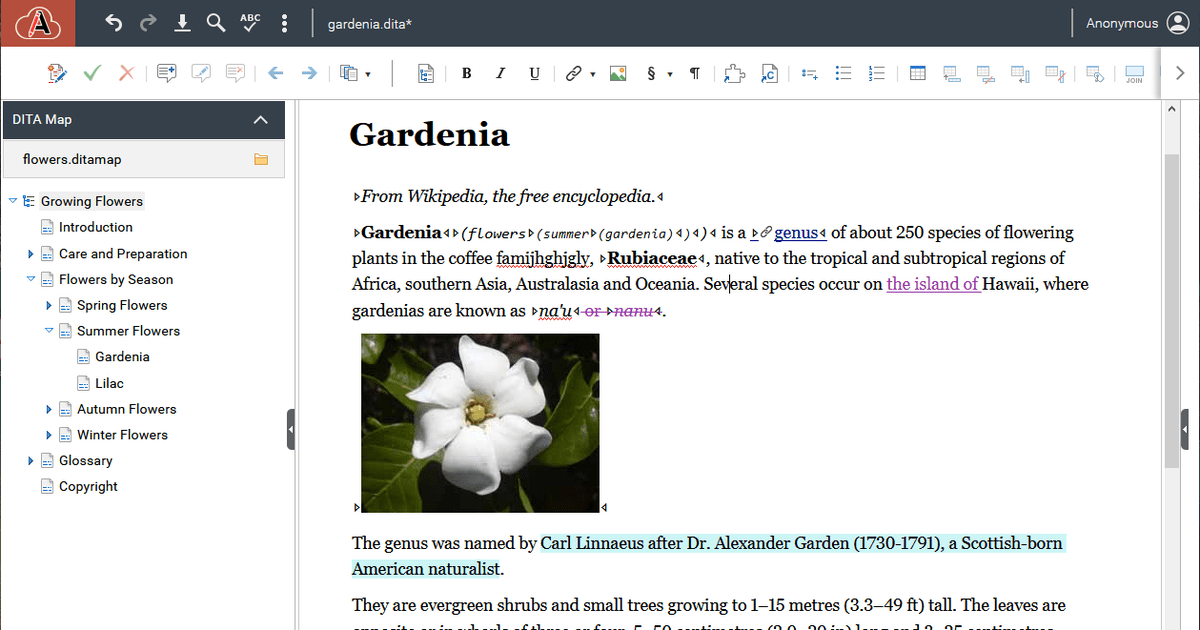Insert a table
Image resolution: width=1200 pixels, height=630 pixels.
(917, 73)
